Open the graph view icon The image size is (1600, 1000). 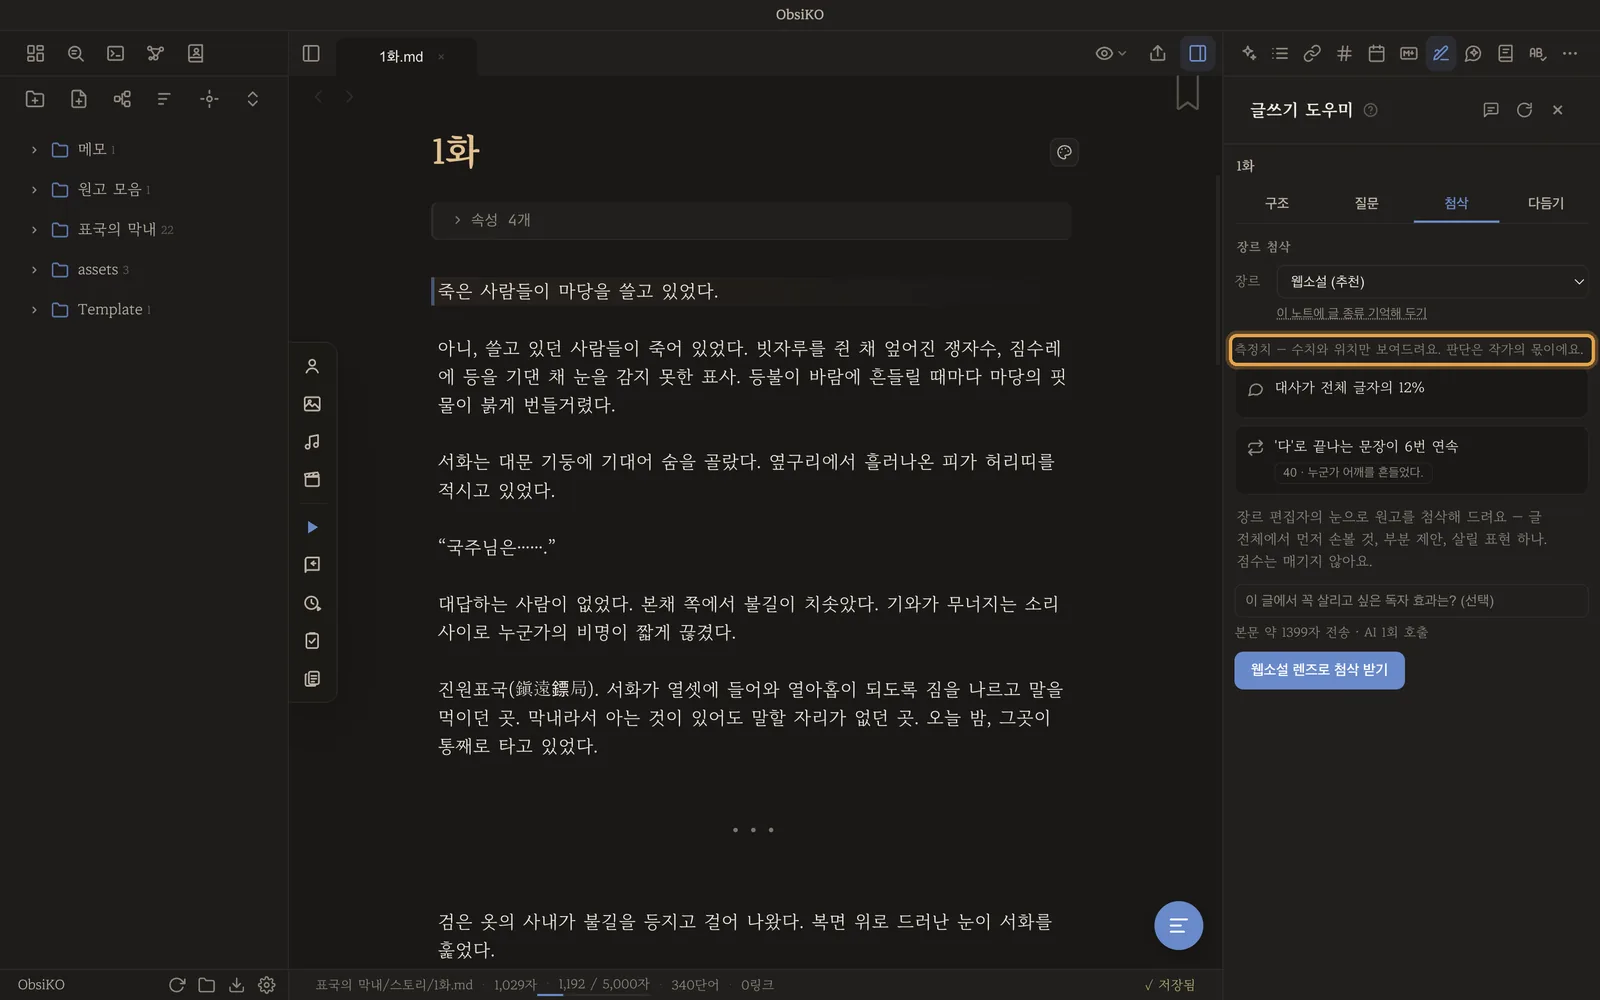click(156, 53)
